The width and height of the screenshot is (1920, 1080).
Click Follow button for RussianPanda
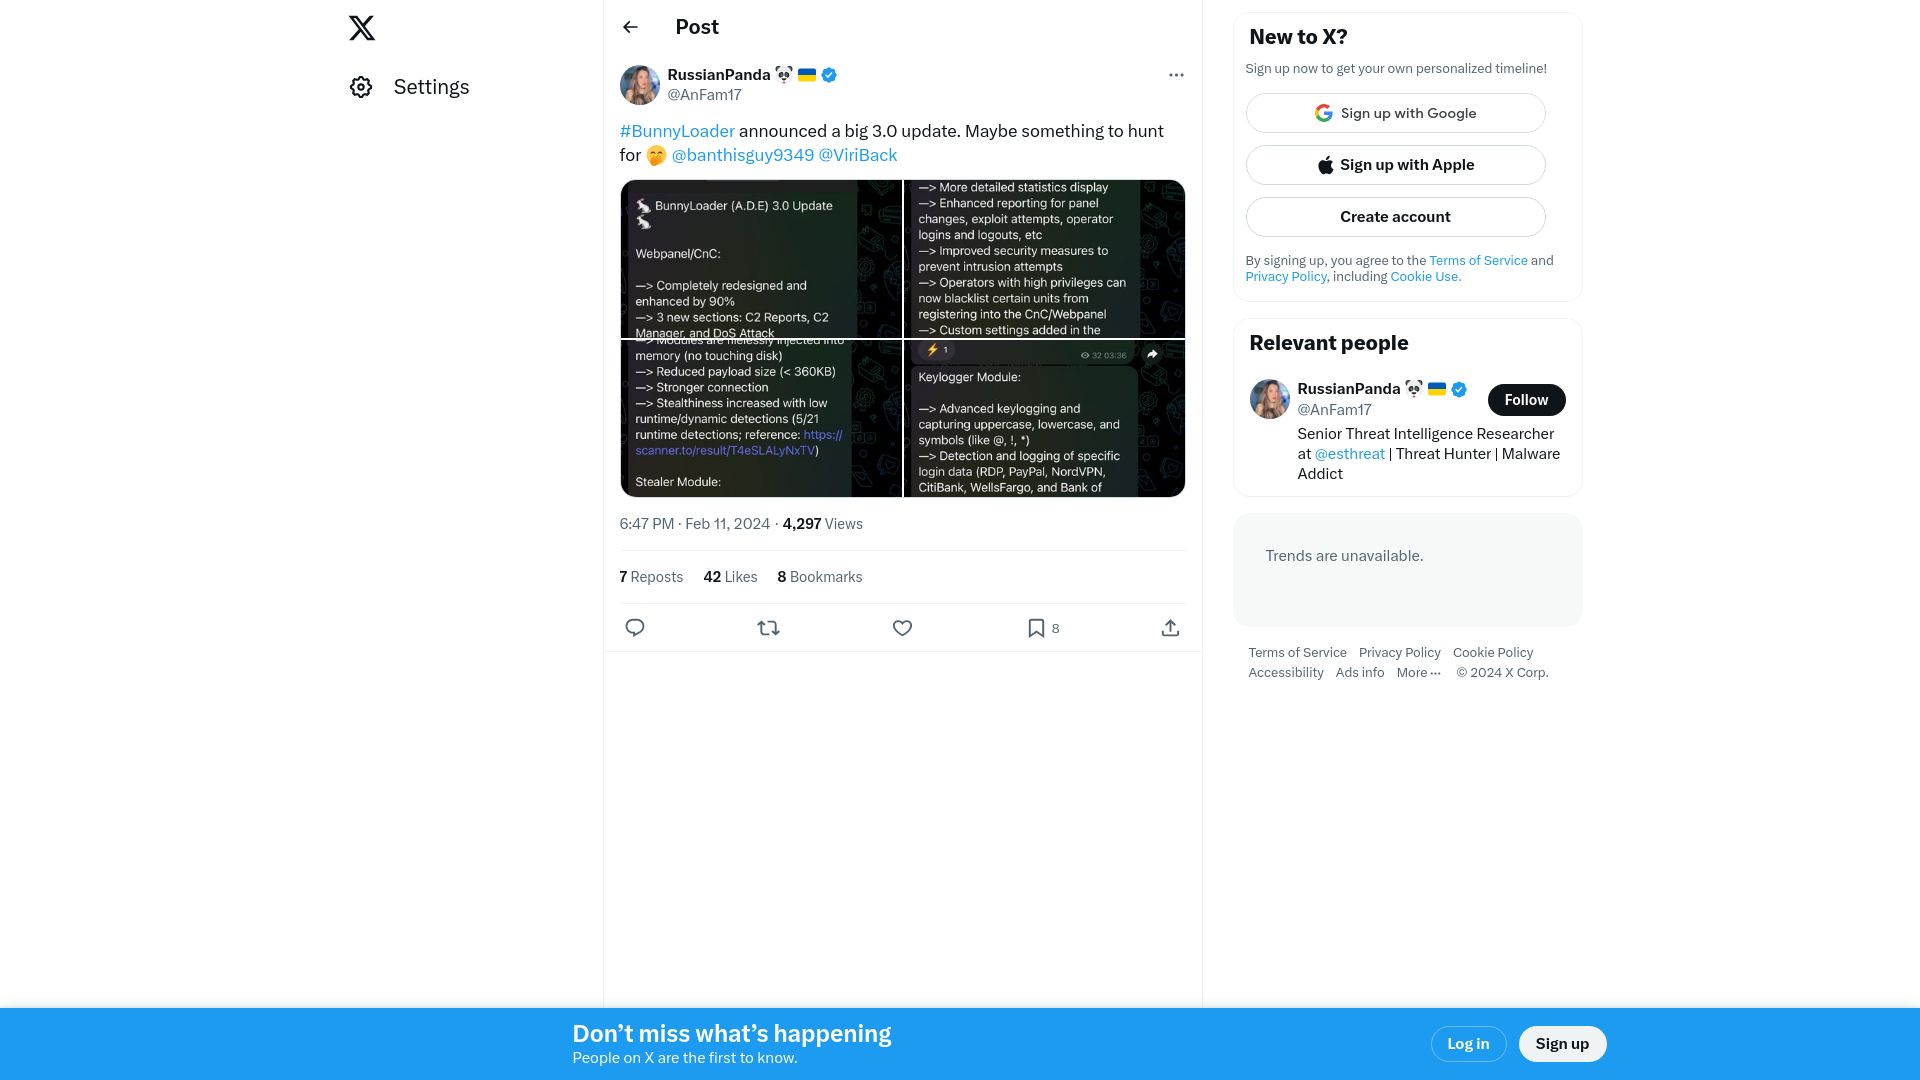click(1526, 400)
